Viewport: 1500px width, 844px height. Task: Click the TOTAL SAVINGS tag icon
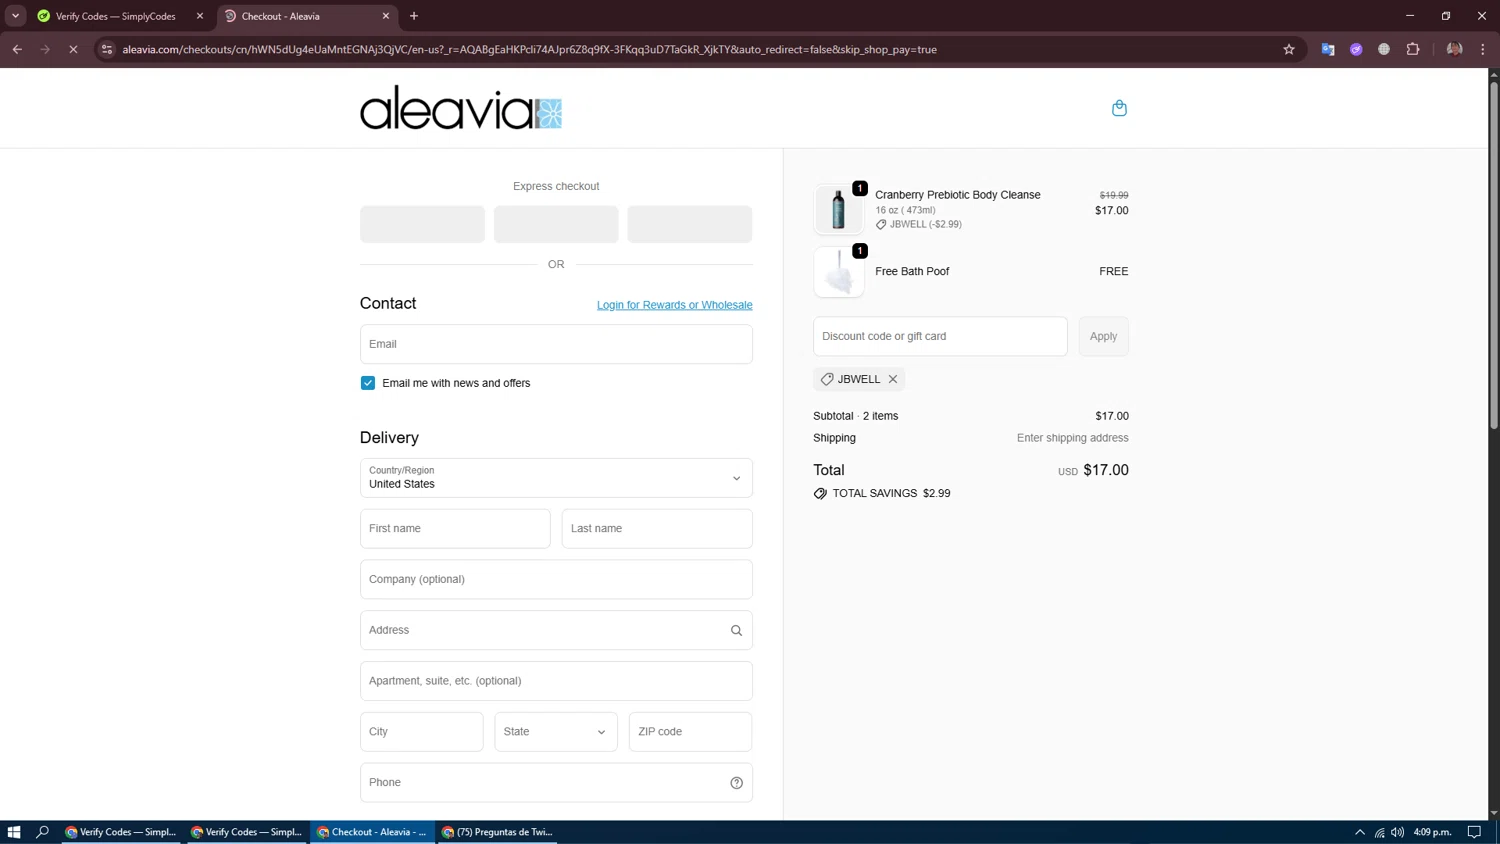pyautogui.click(x=820, y=494)
